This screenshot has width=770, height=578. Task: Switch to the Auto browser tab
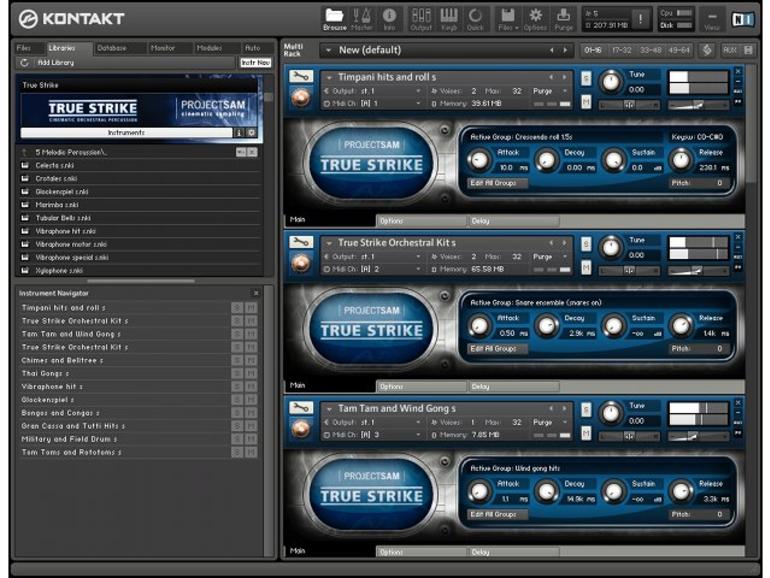(253, 48)
